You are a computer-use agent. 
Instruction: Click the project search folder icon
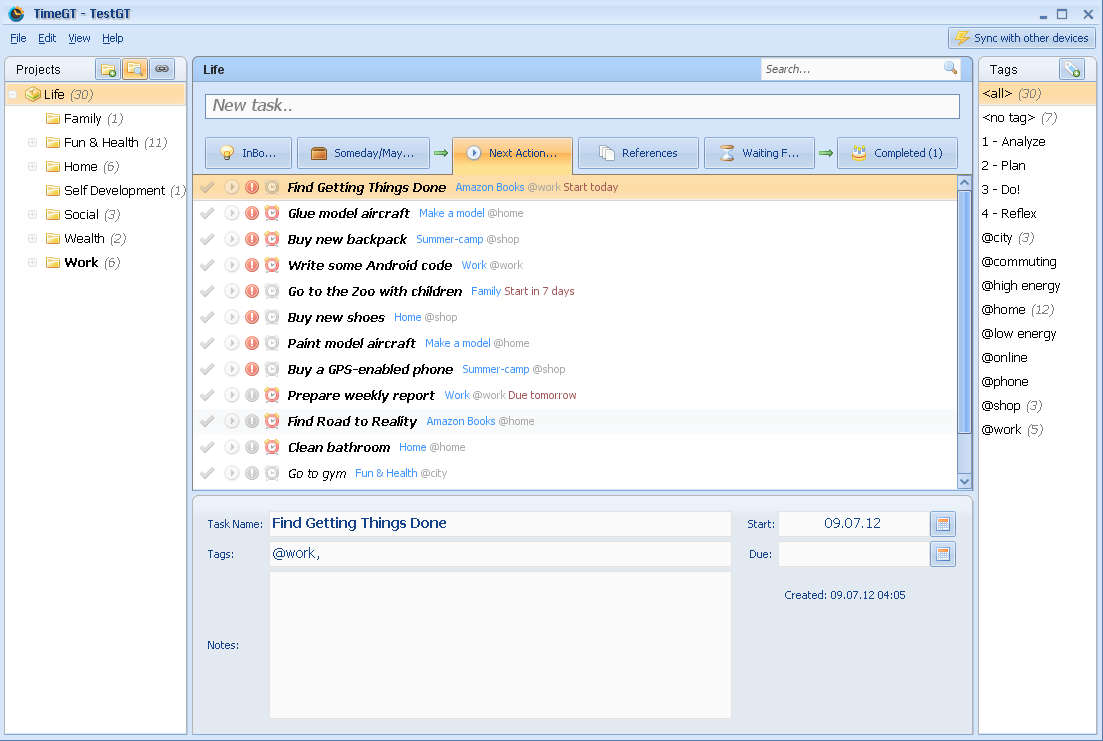click(x=134, y=69)
